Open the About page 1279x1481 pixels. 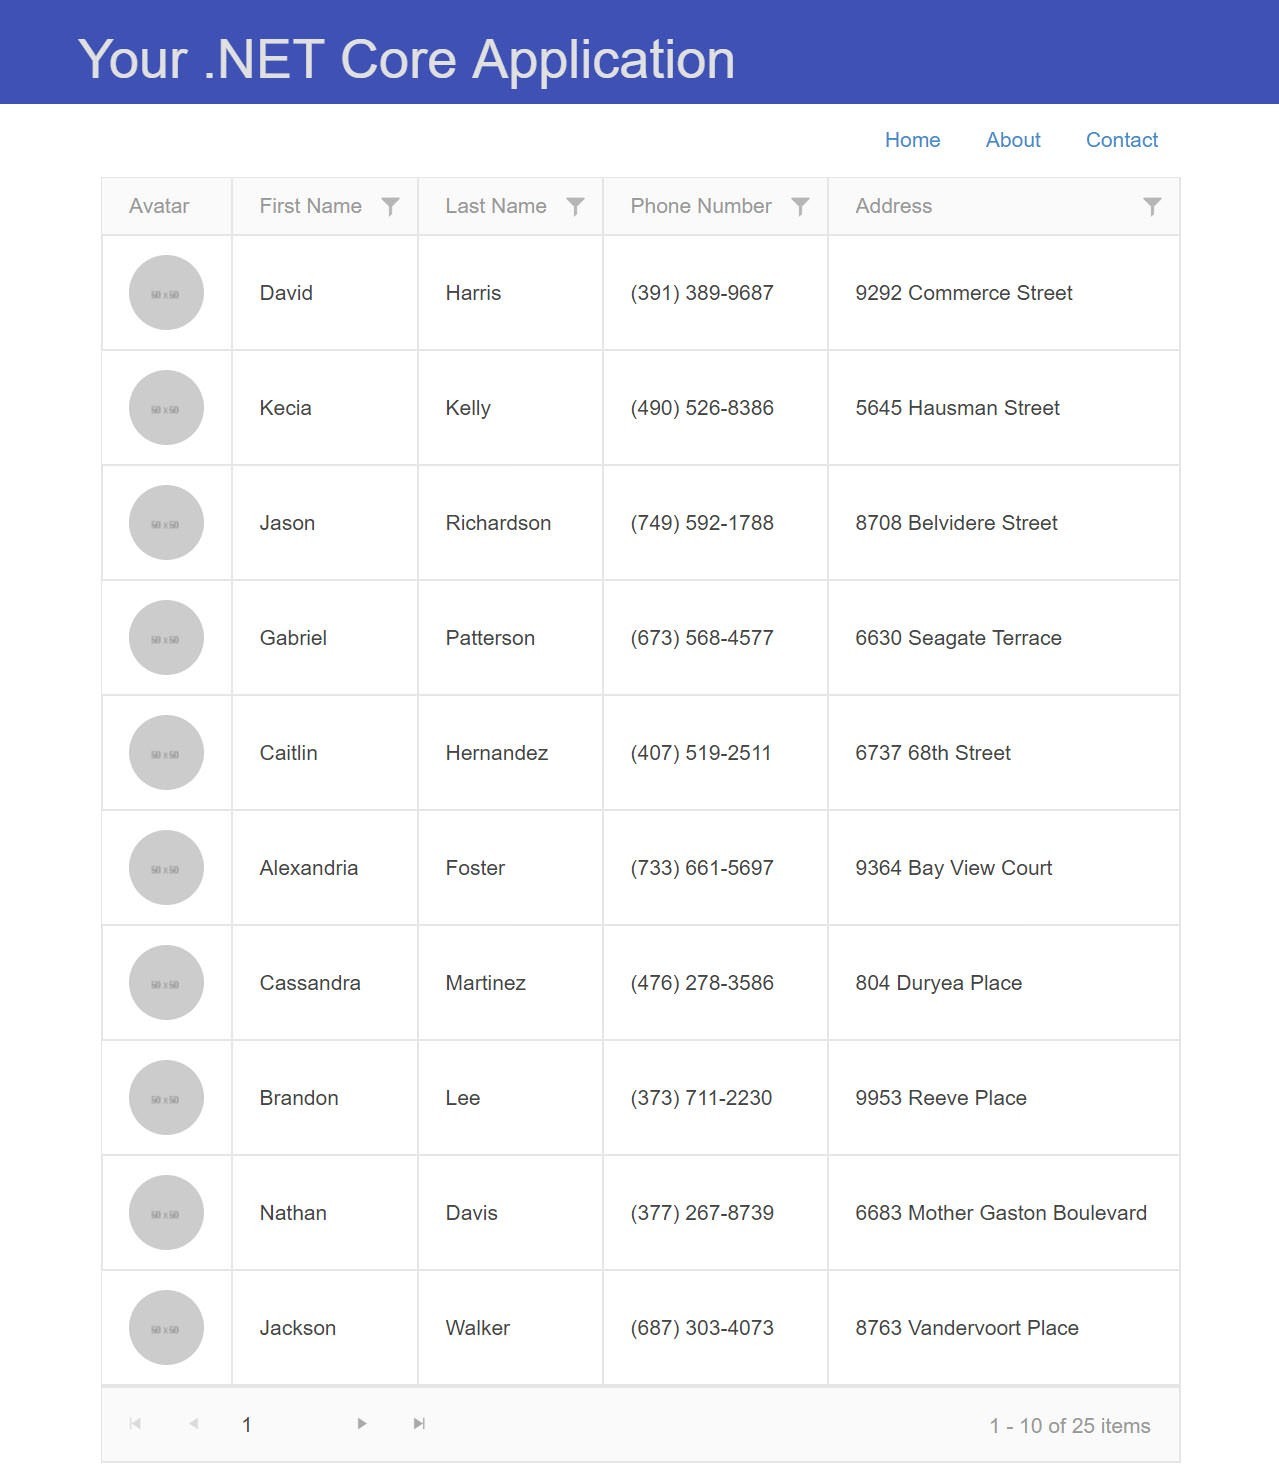[x=1012, y=140]
